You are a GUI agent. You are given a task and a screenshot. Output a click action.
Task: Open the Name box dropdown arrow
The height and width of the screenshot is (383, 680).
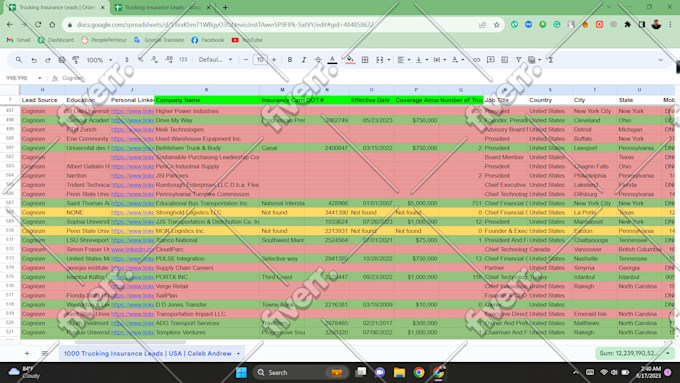pos(39,78)
